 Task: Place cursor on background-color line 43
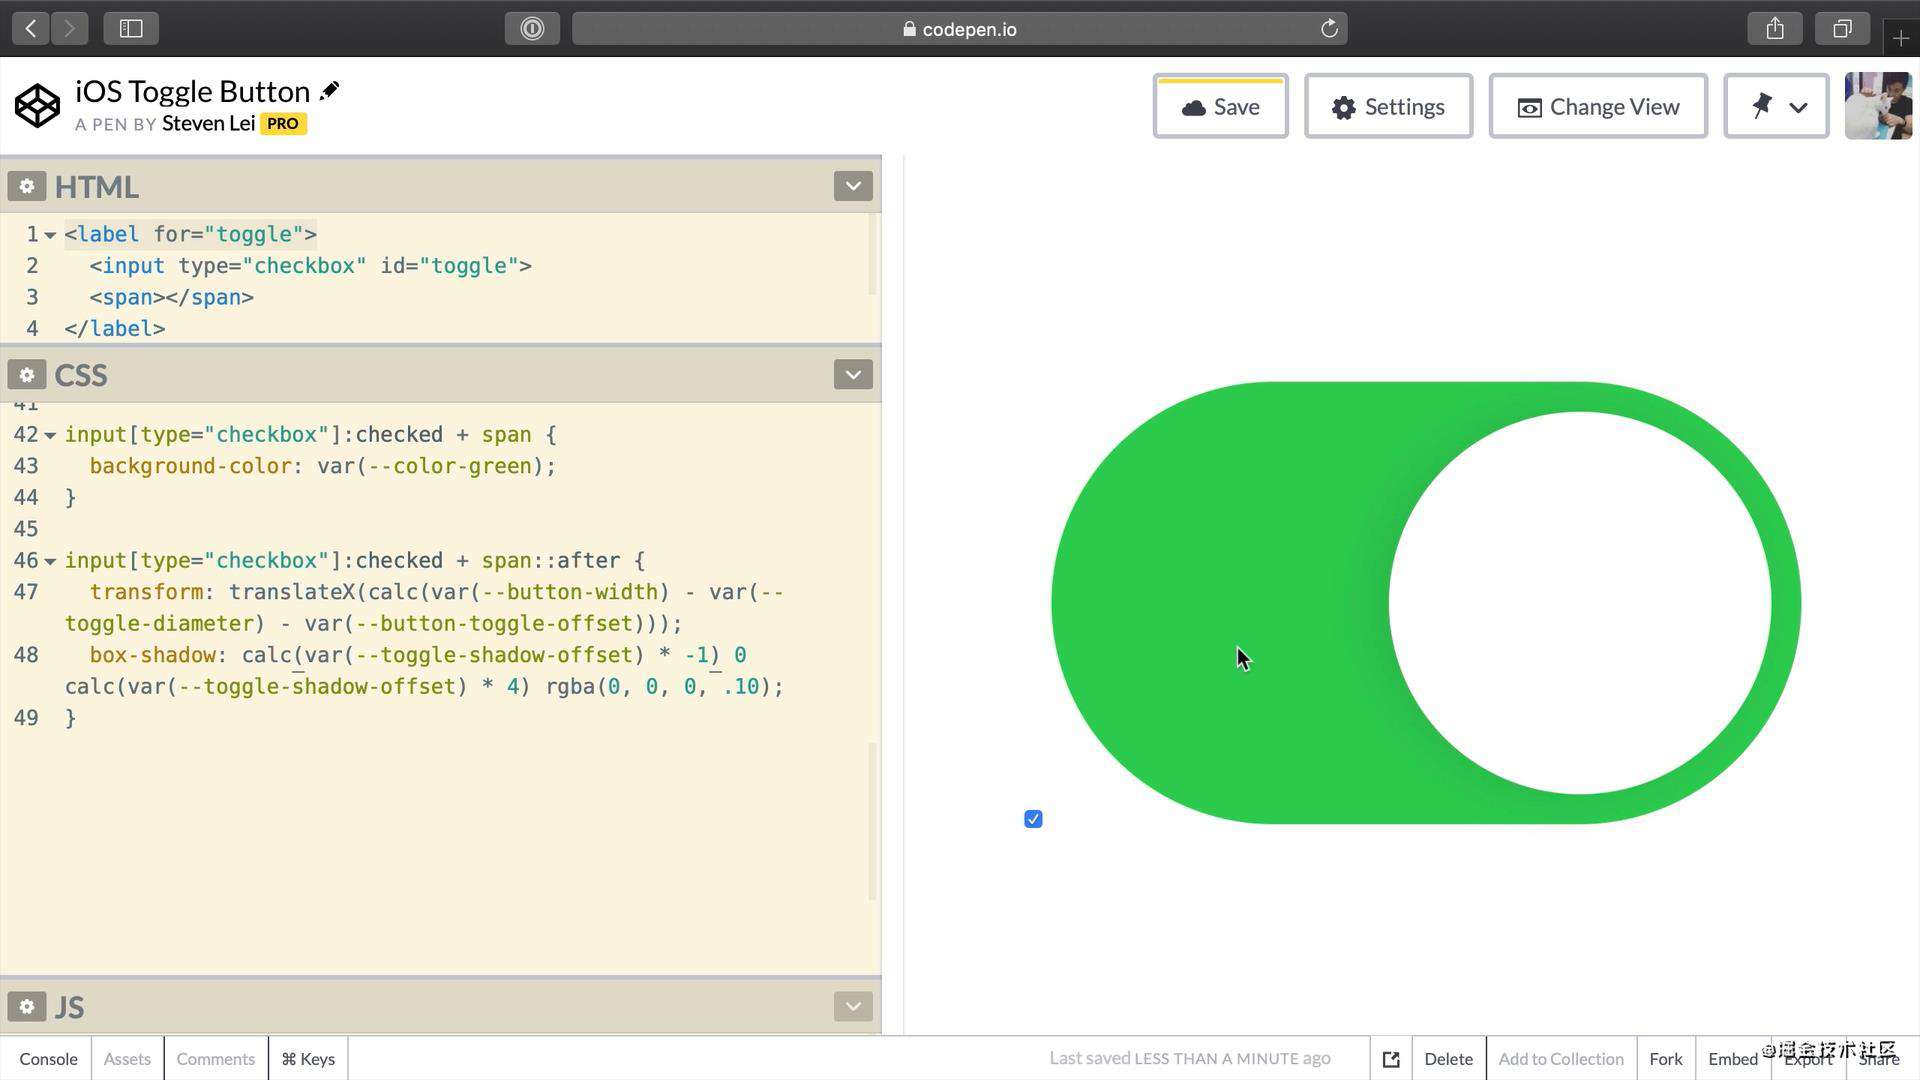click(x=322, y=466)
